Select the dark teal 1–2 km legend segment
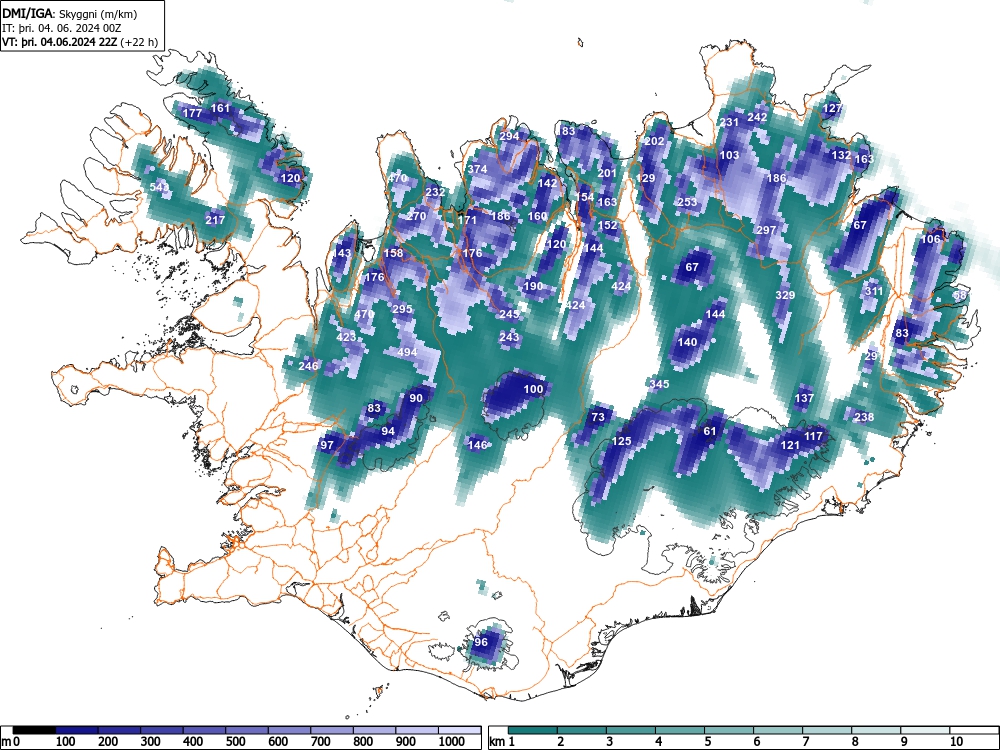1000x750 pixels. pyautogui.click(x=533, y=730)
